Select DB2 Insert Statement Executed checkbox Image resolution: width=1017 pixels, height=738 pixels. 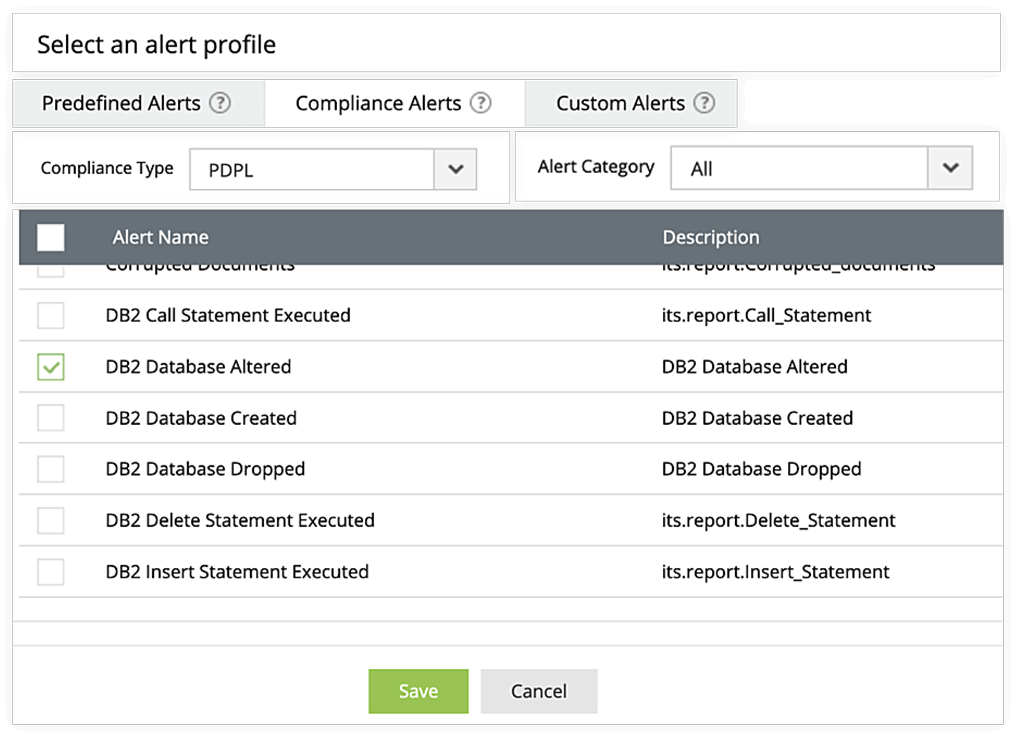[x=51, y=572]
